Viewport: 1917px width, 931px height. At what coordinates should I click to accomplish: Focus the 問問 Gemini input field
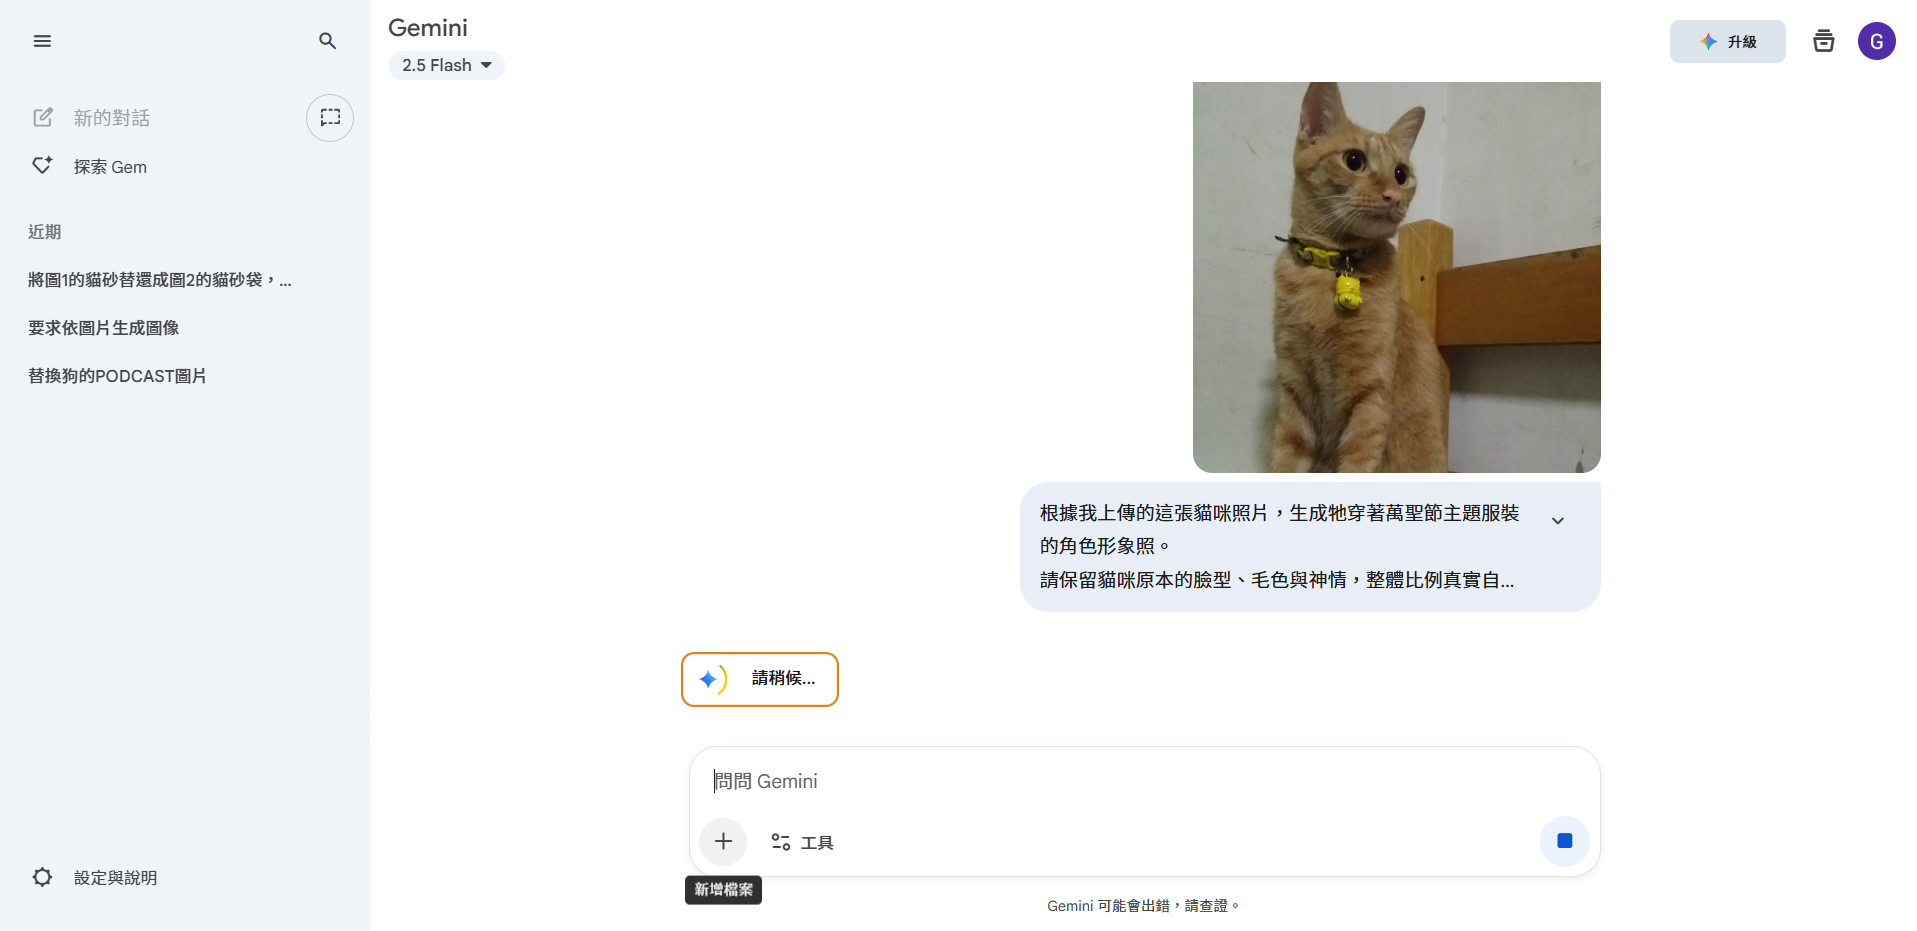1144,781
